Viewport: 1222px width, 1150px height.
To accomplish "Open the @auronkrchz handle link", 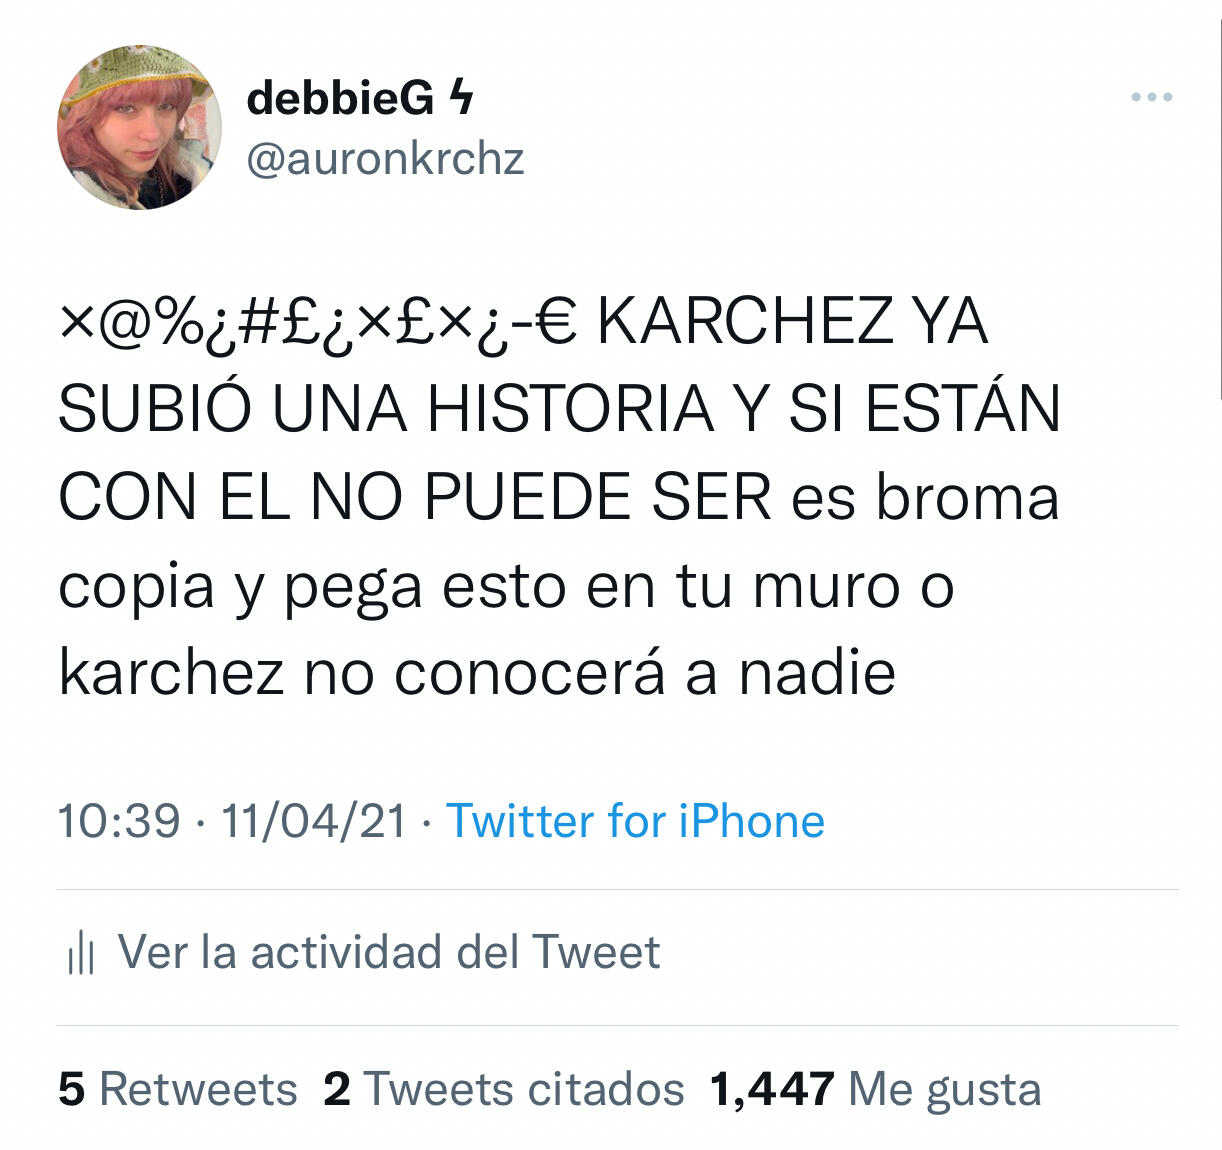I will pyautogui.click(x=385, y=159).
